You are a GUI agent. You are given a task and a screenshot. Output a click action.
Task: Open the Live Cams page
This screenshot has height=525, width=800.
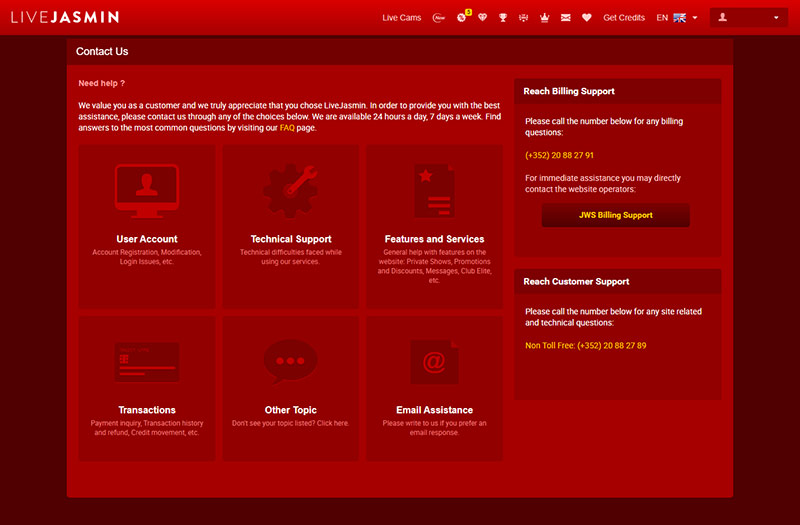[402, 18]
